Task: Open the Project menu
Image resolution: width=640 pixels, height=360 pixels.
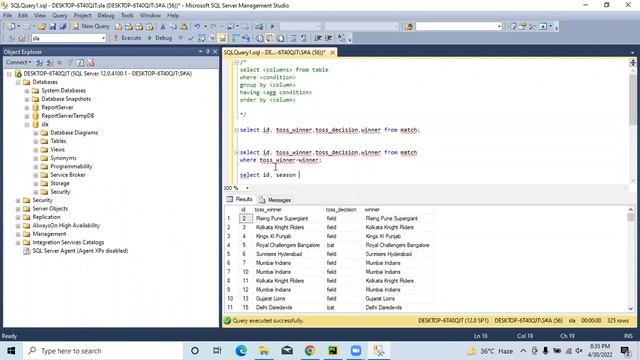Action: pos(82,16)
